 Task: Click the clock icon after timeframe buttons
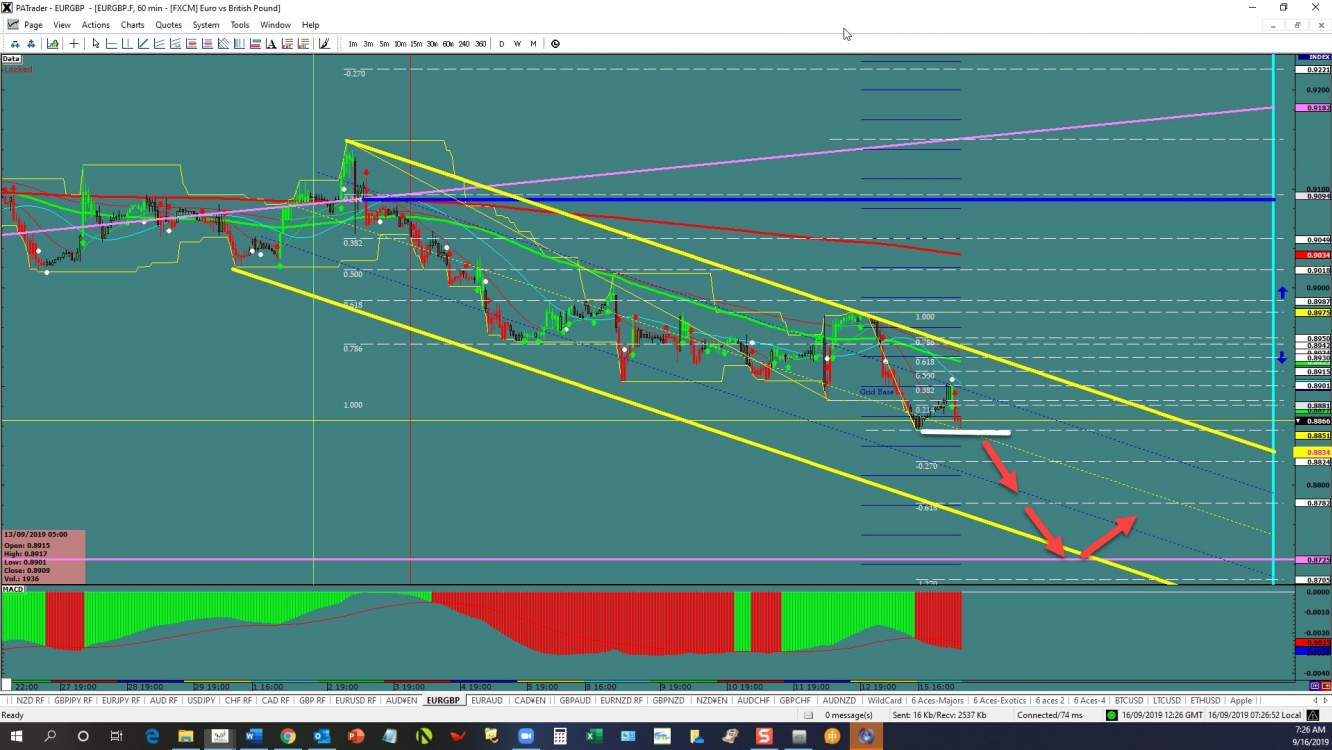coord(555,43)
